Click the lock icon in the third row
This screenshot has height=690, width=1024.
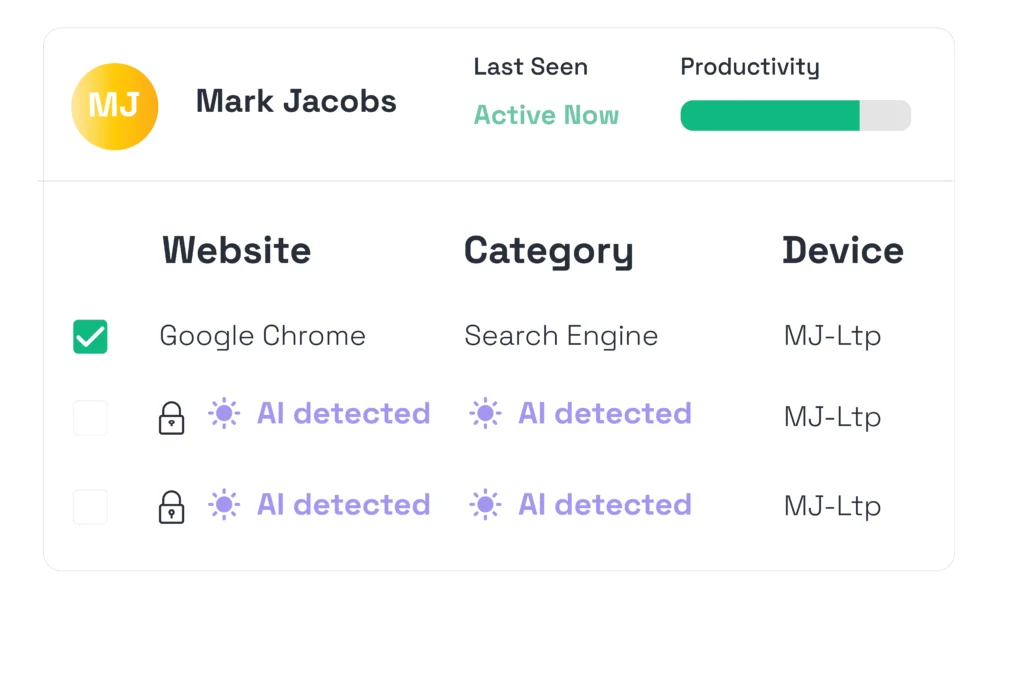coord(172,507)
